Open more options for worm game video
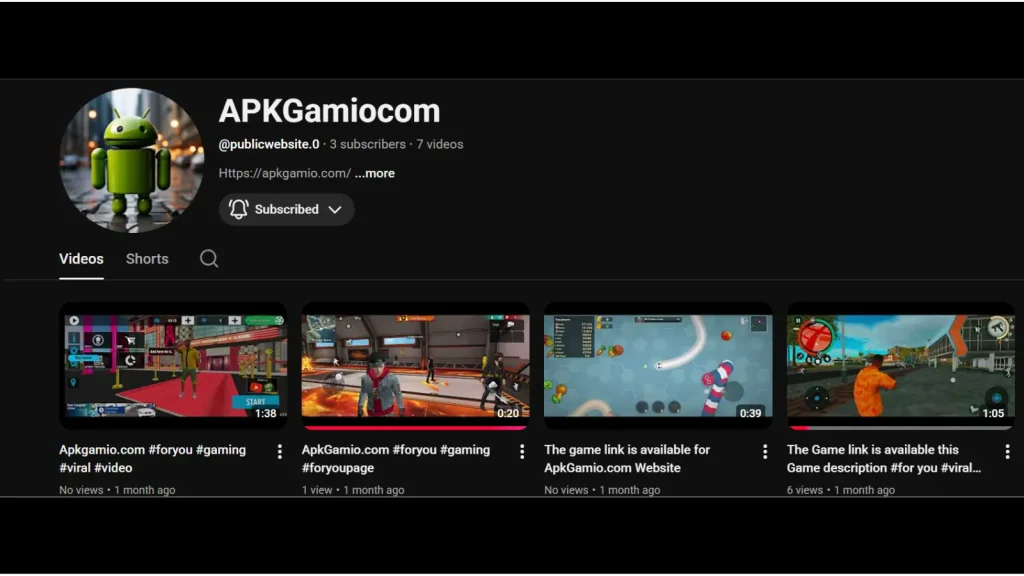The width and height of the screenshot is (1024, 576). pyautogui.click(x=765, y=451)
